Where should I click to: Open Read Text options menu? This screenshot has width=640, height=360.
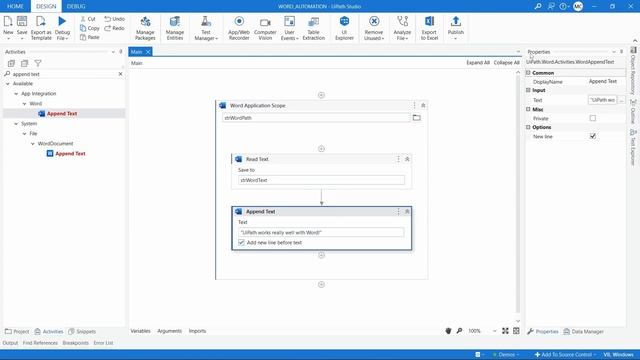[398, 159]
